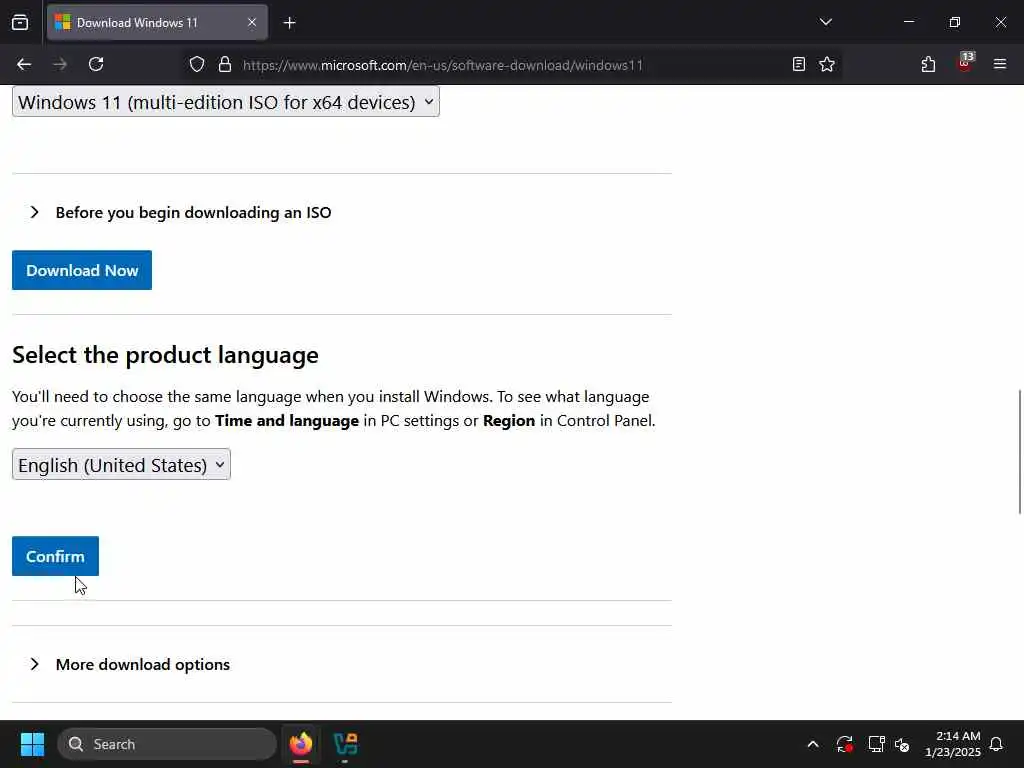1024x768 pixels.
Task: Open the Windows Start menu
Action: pos(32,744)
